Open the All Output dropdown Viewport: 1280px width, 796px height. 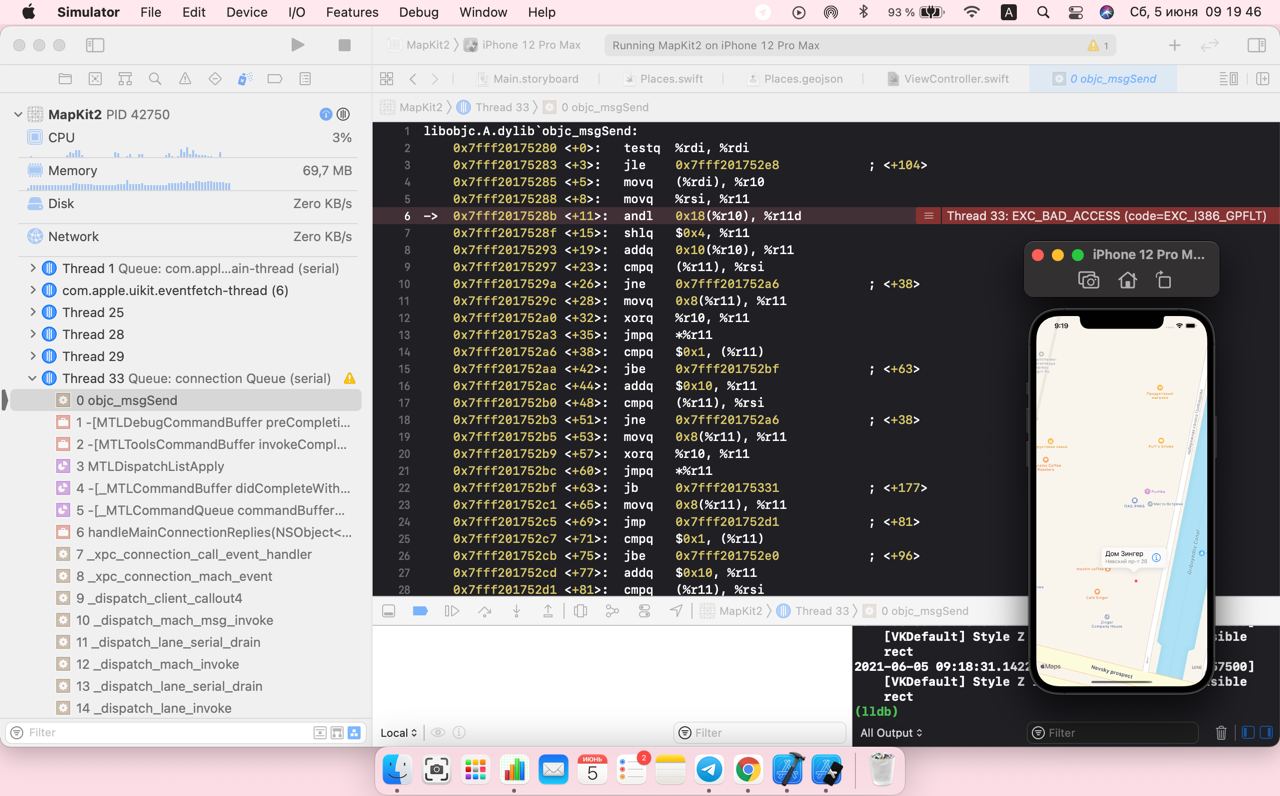pyautogui.click(x=891, y=733)
